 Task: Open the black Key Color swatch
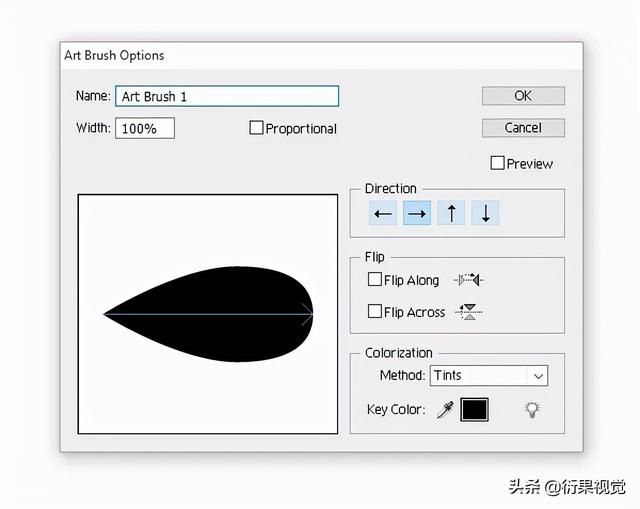click(x=474, y=409)
